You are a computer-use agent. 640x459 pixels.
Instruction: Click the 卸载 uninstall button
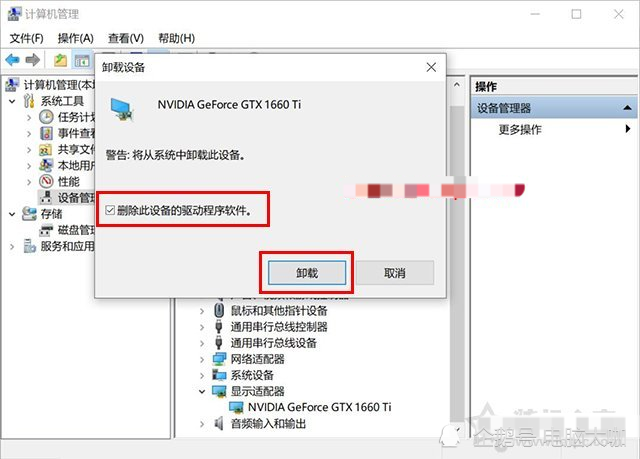307,273
